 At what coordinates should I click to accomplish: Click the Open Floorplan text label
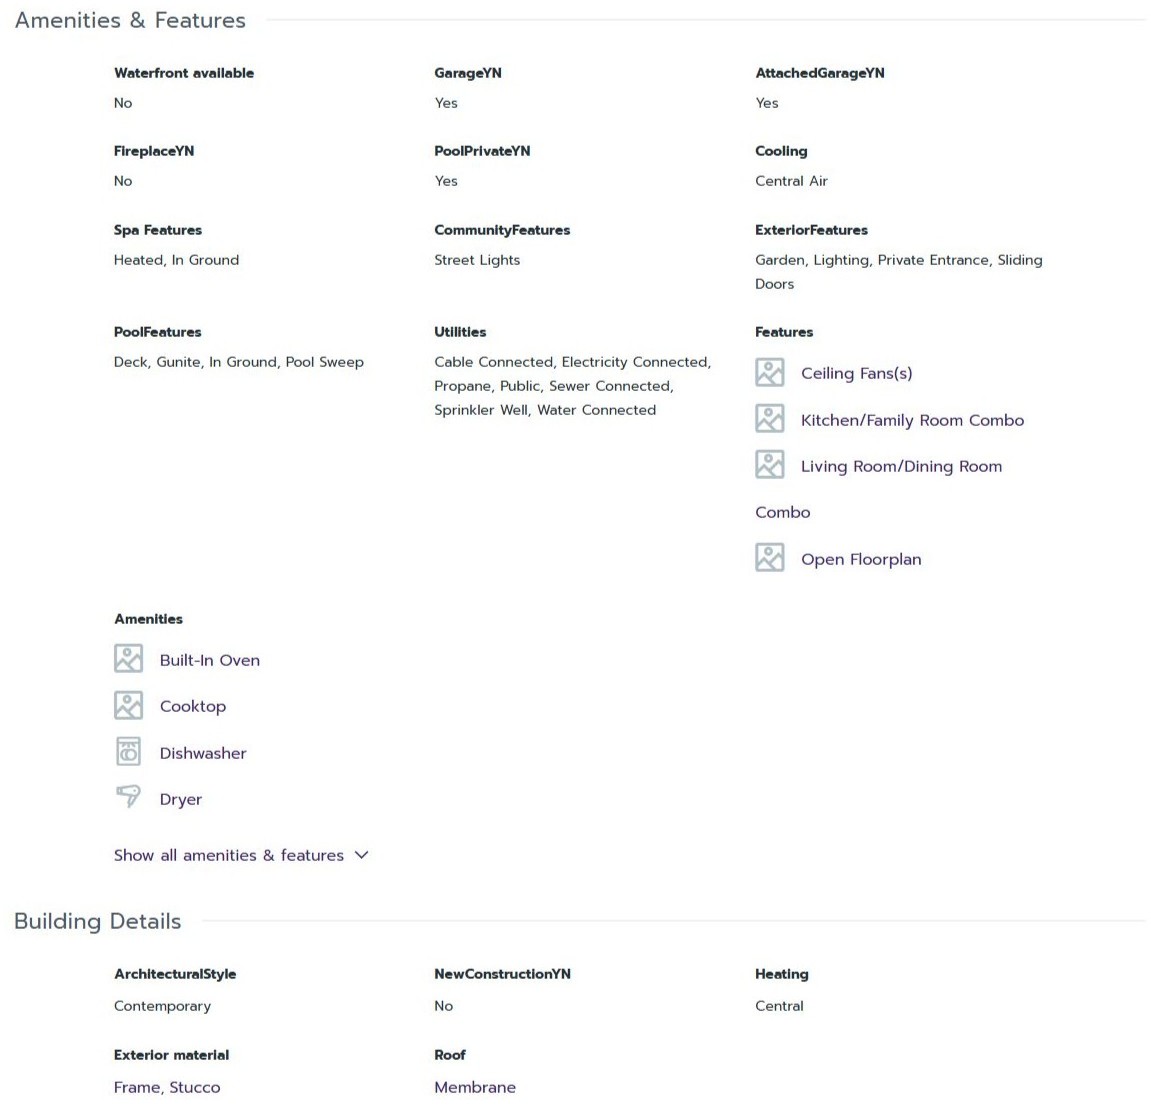pos(861,560)
